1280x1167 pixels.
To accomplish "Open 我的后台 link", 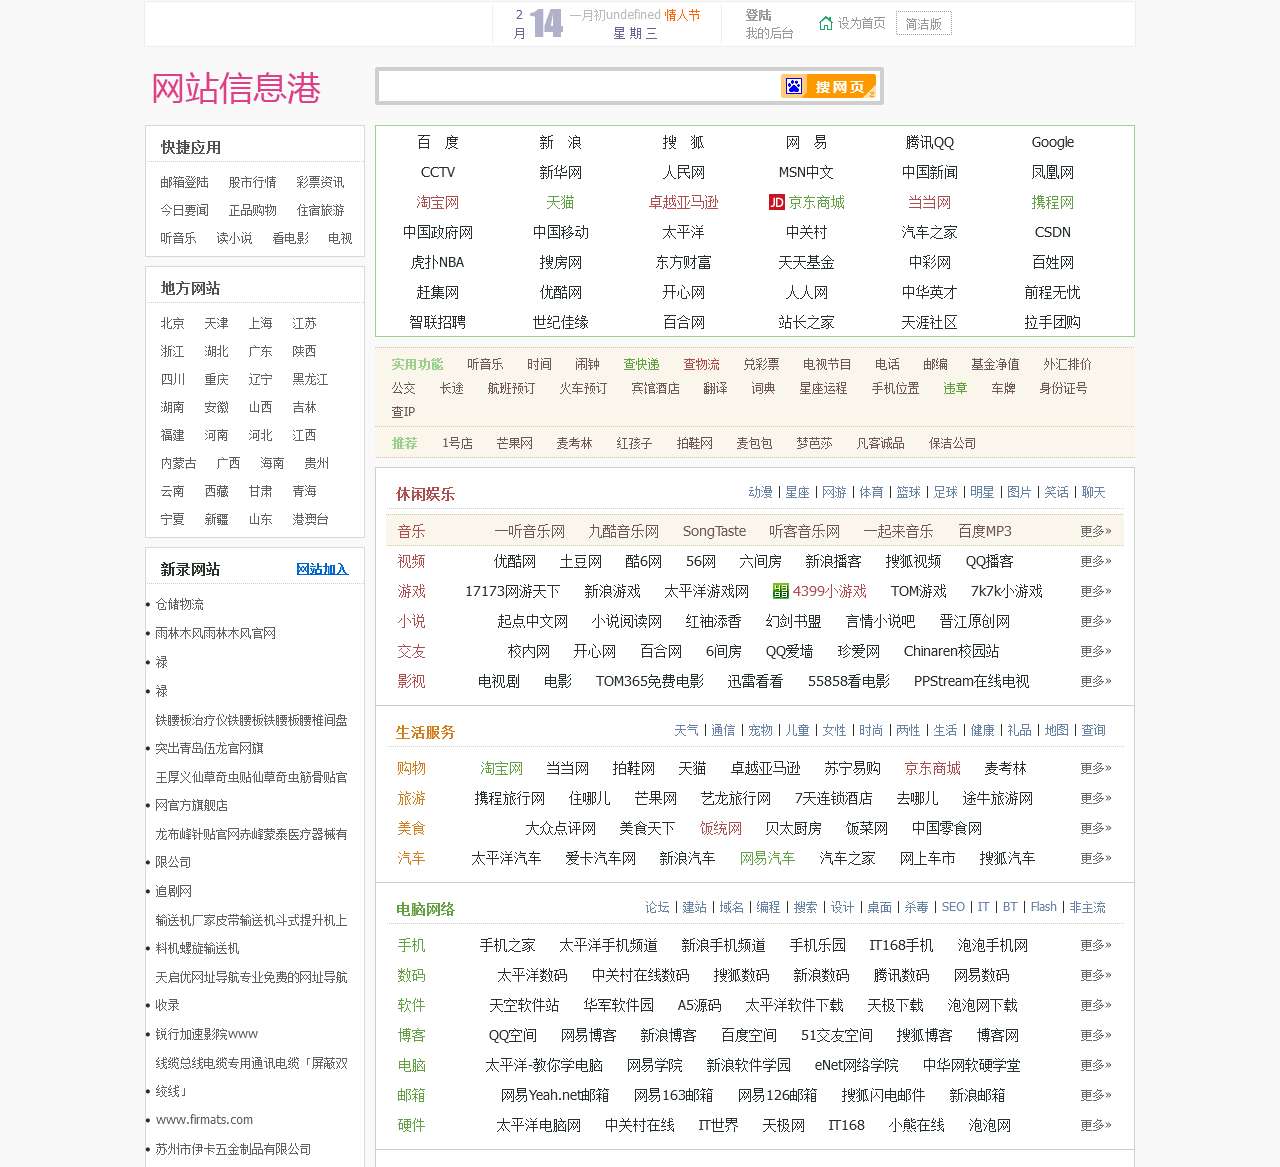I will 769,33.
